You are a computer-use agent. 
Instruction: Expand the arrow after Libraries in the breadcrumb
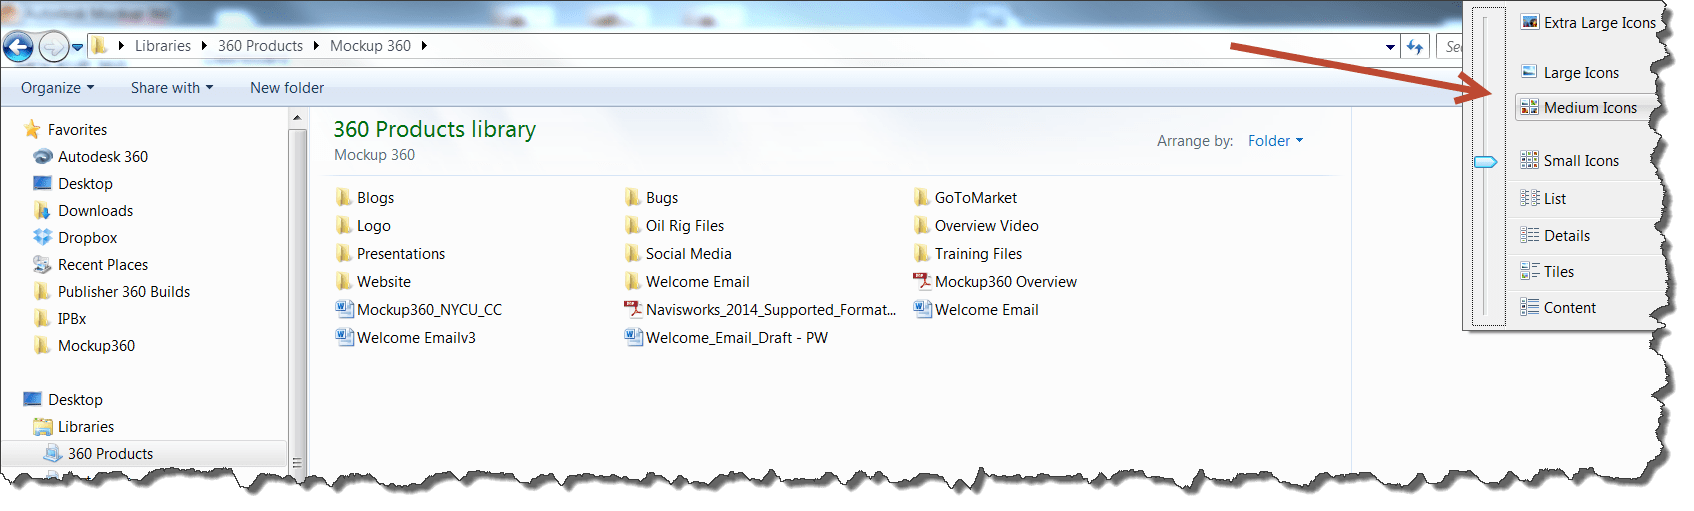[x=204, y=46]
